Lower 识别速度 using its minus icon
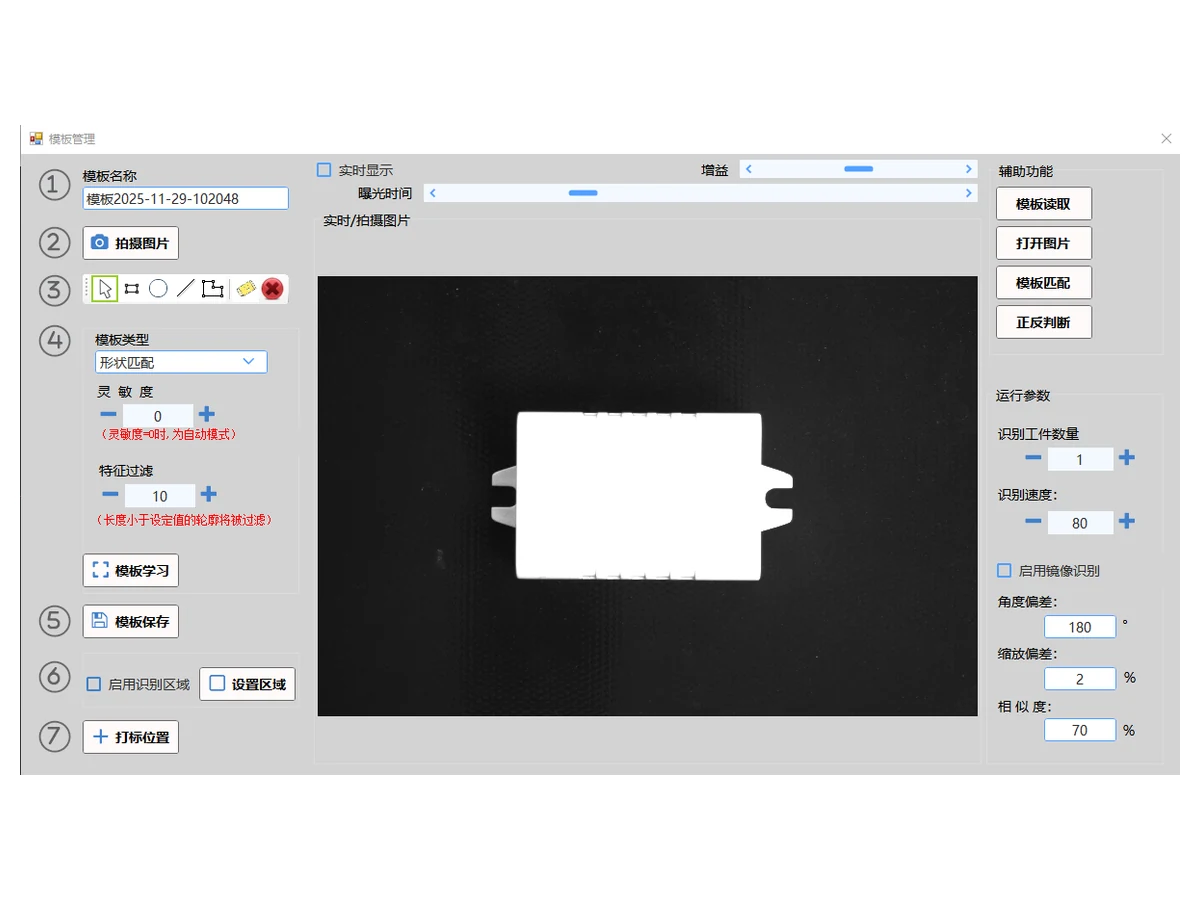The image size is (1200, 900). click(x=1033, y=521)
